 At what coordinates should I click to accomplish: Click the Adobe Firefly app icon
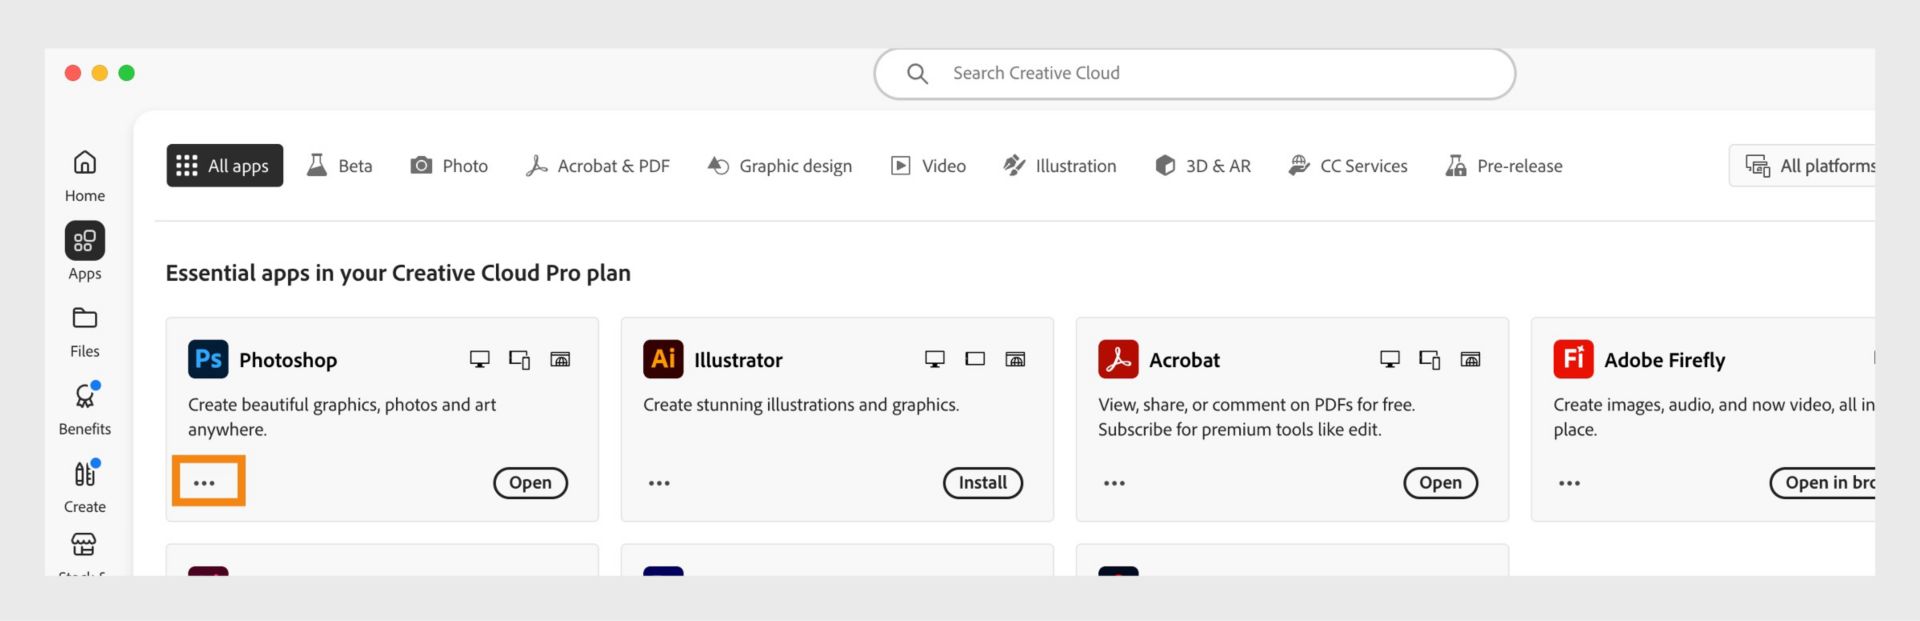point(1573,359)
